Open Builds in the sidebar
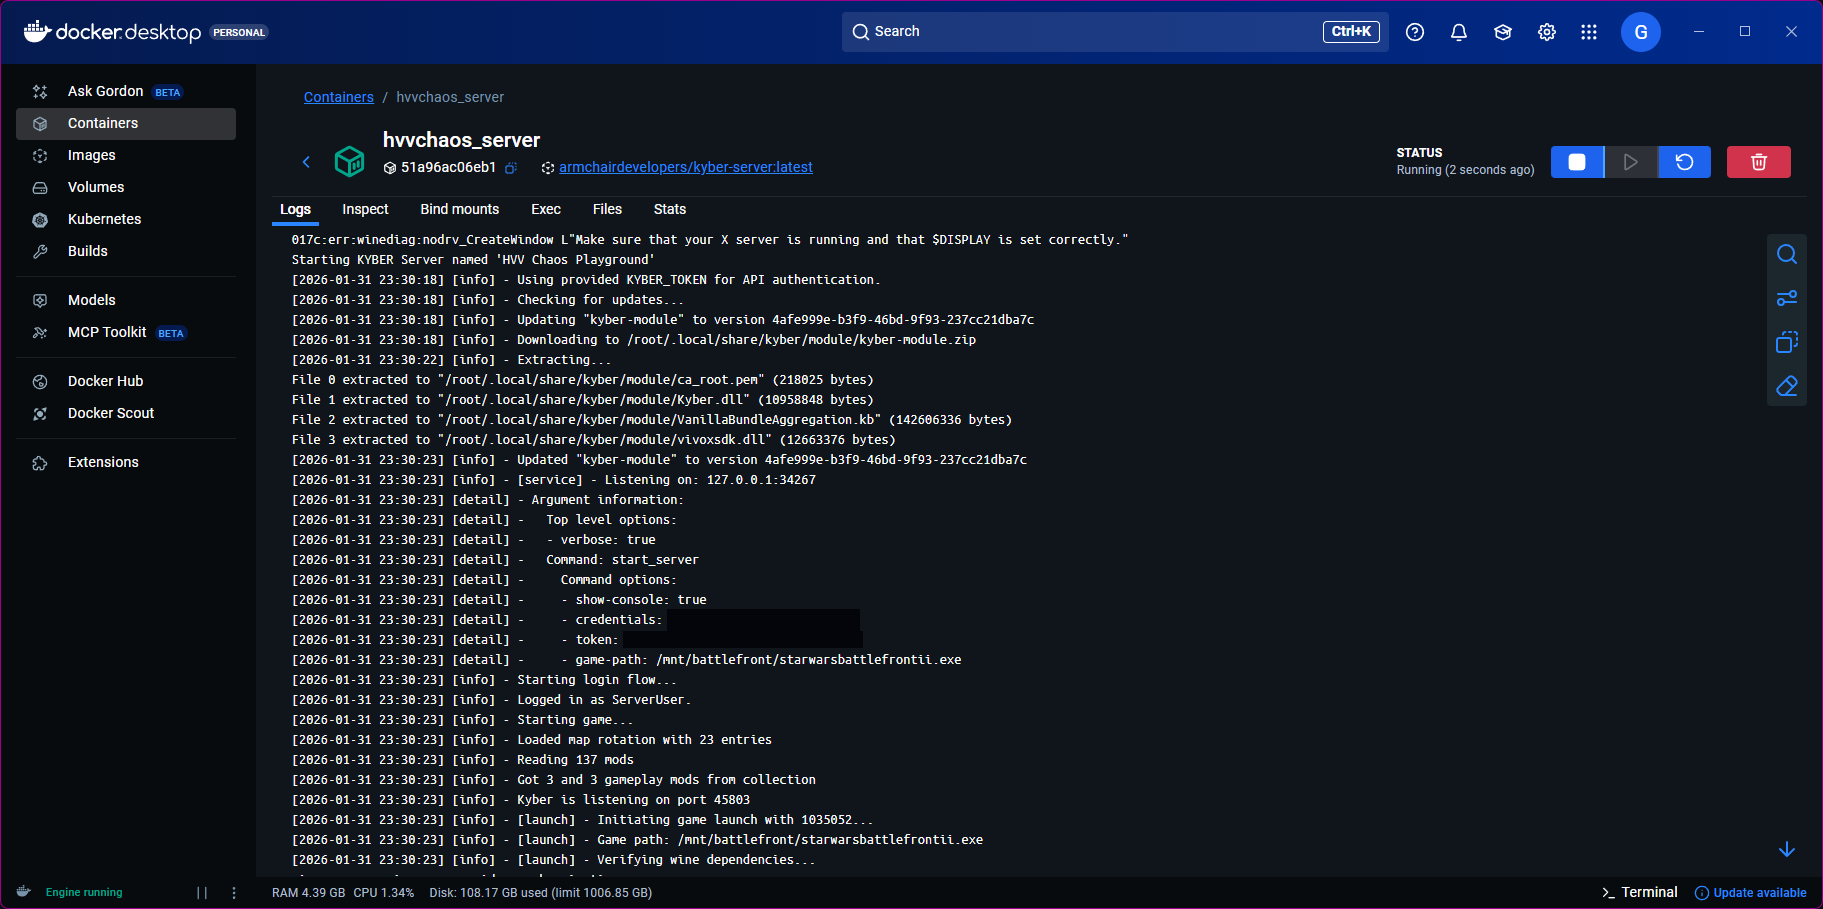This screenshot has height=909, width=1823. (x=126, y=251)
